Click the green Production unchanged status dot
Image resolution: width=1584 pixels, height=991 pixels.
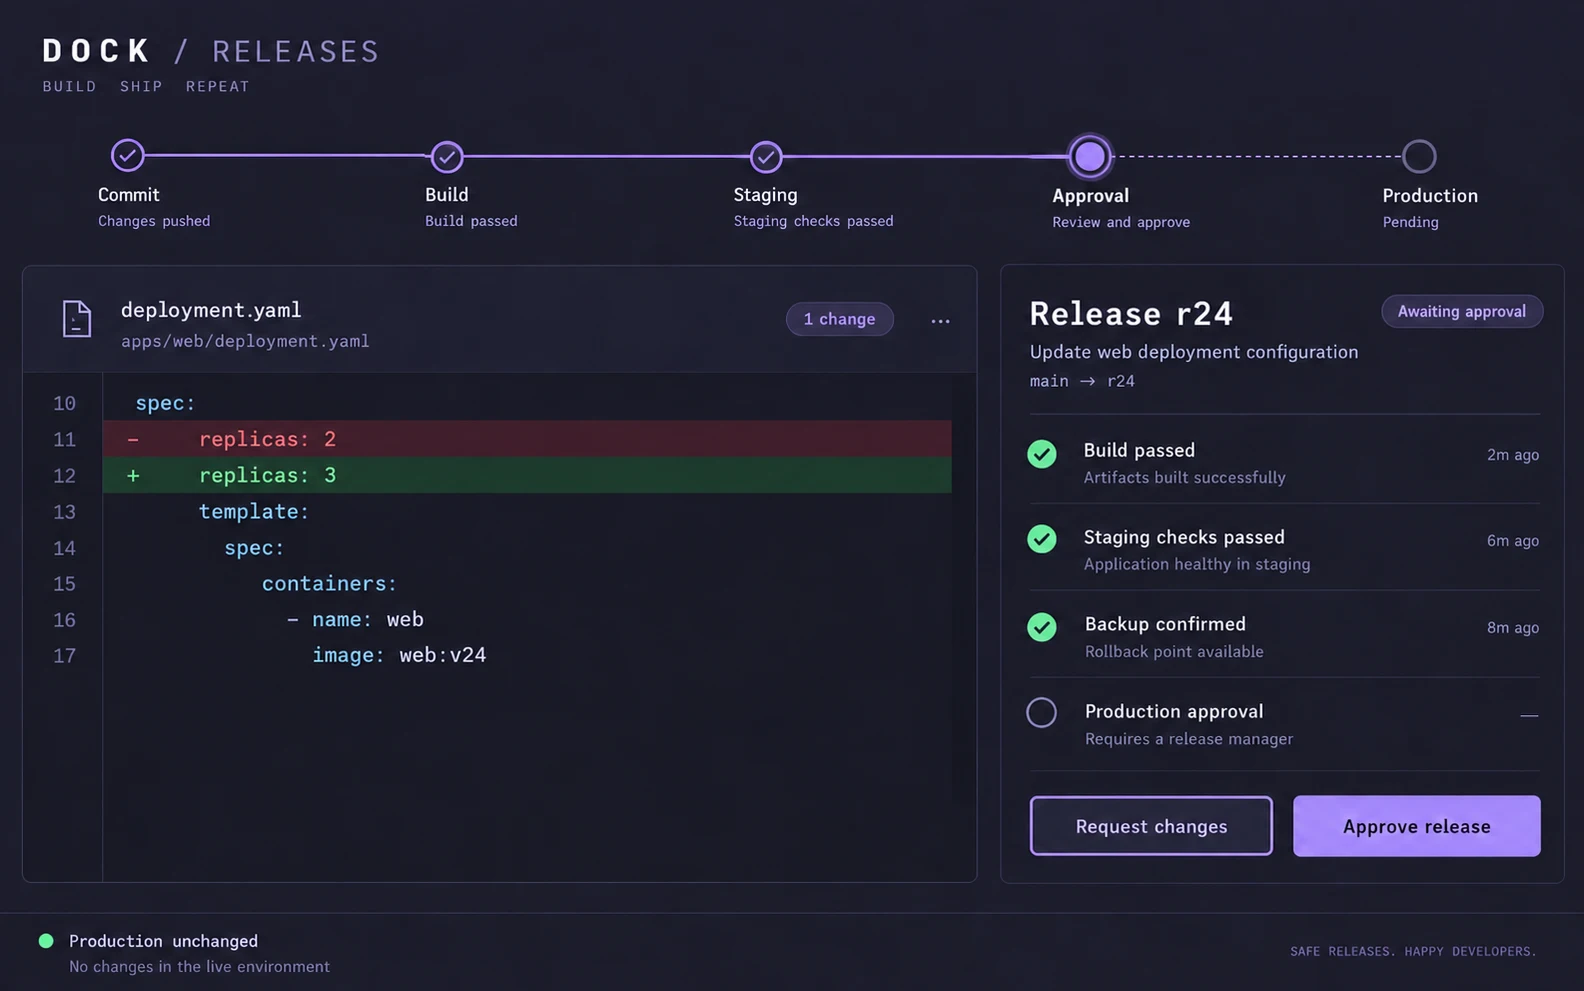coord(46,941)
